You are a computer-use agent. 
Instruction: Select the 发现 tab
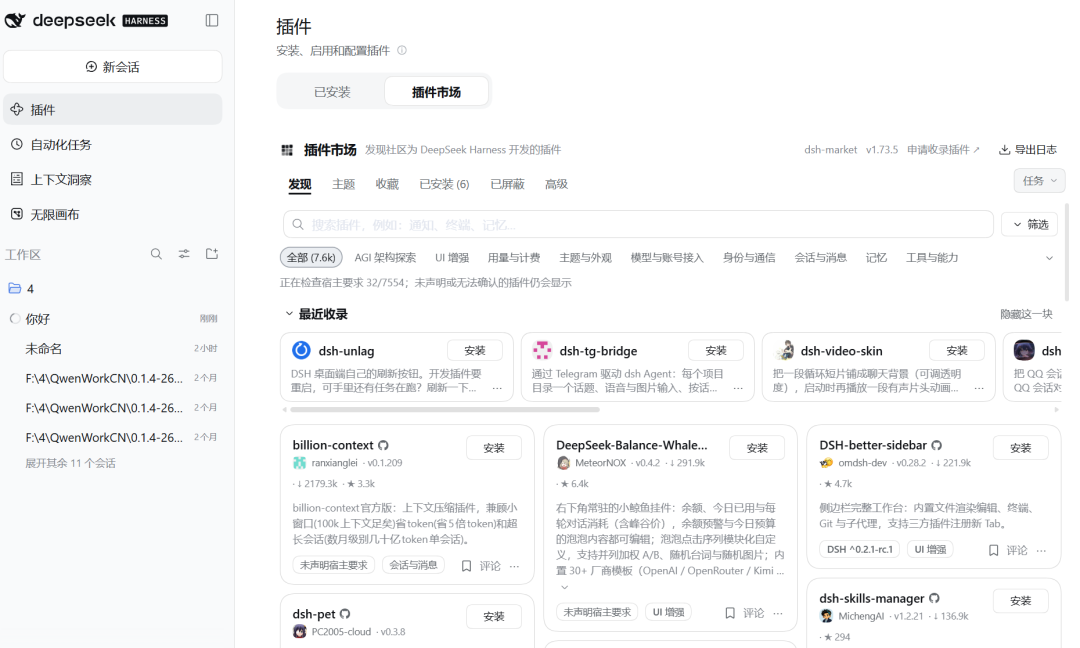pos(300,185)
